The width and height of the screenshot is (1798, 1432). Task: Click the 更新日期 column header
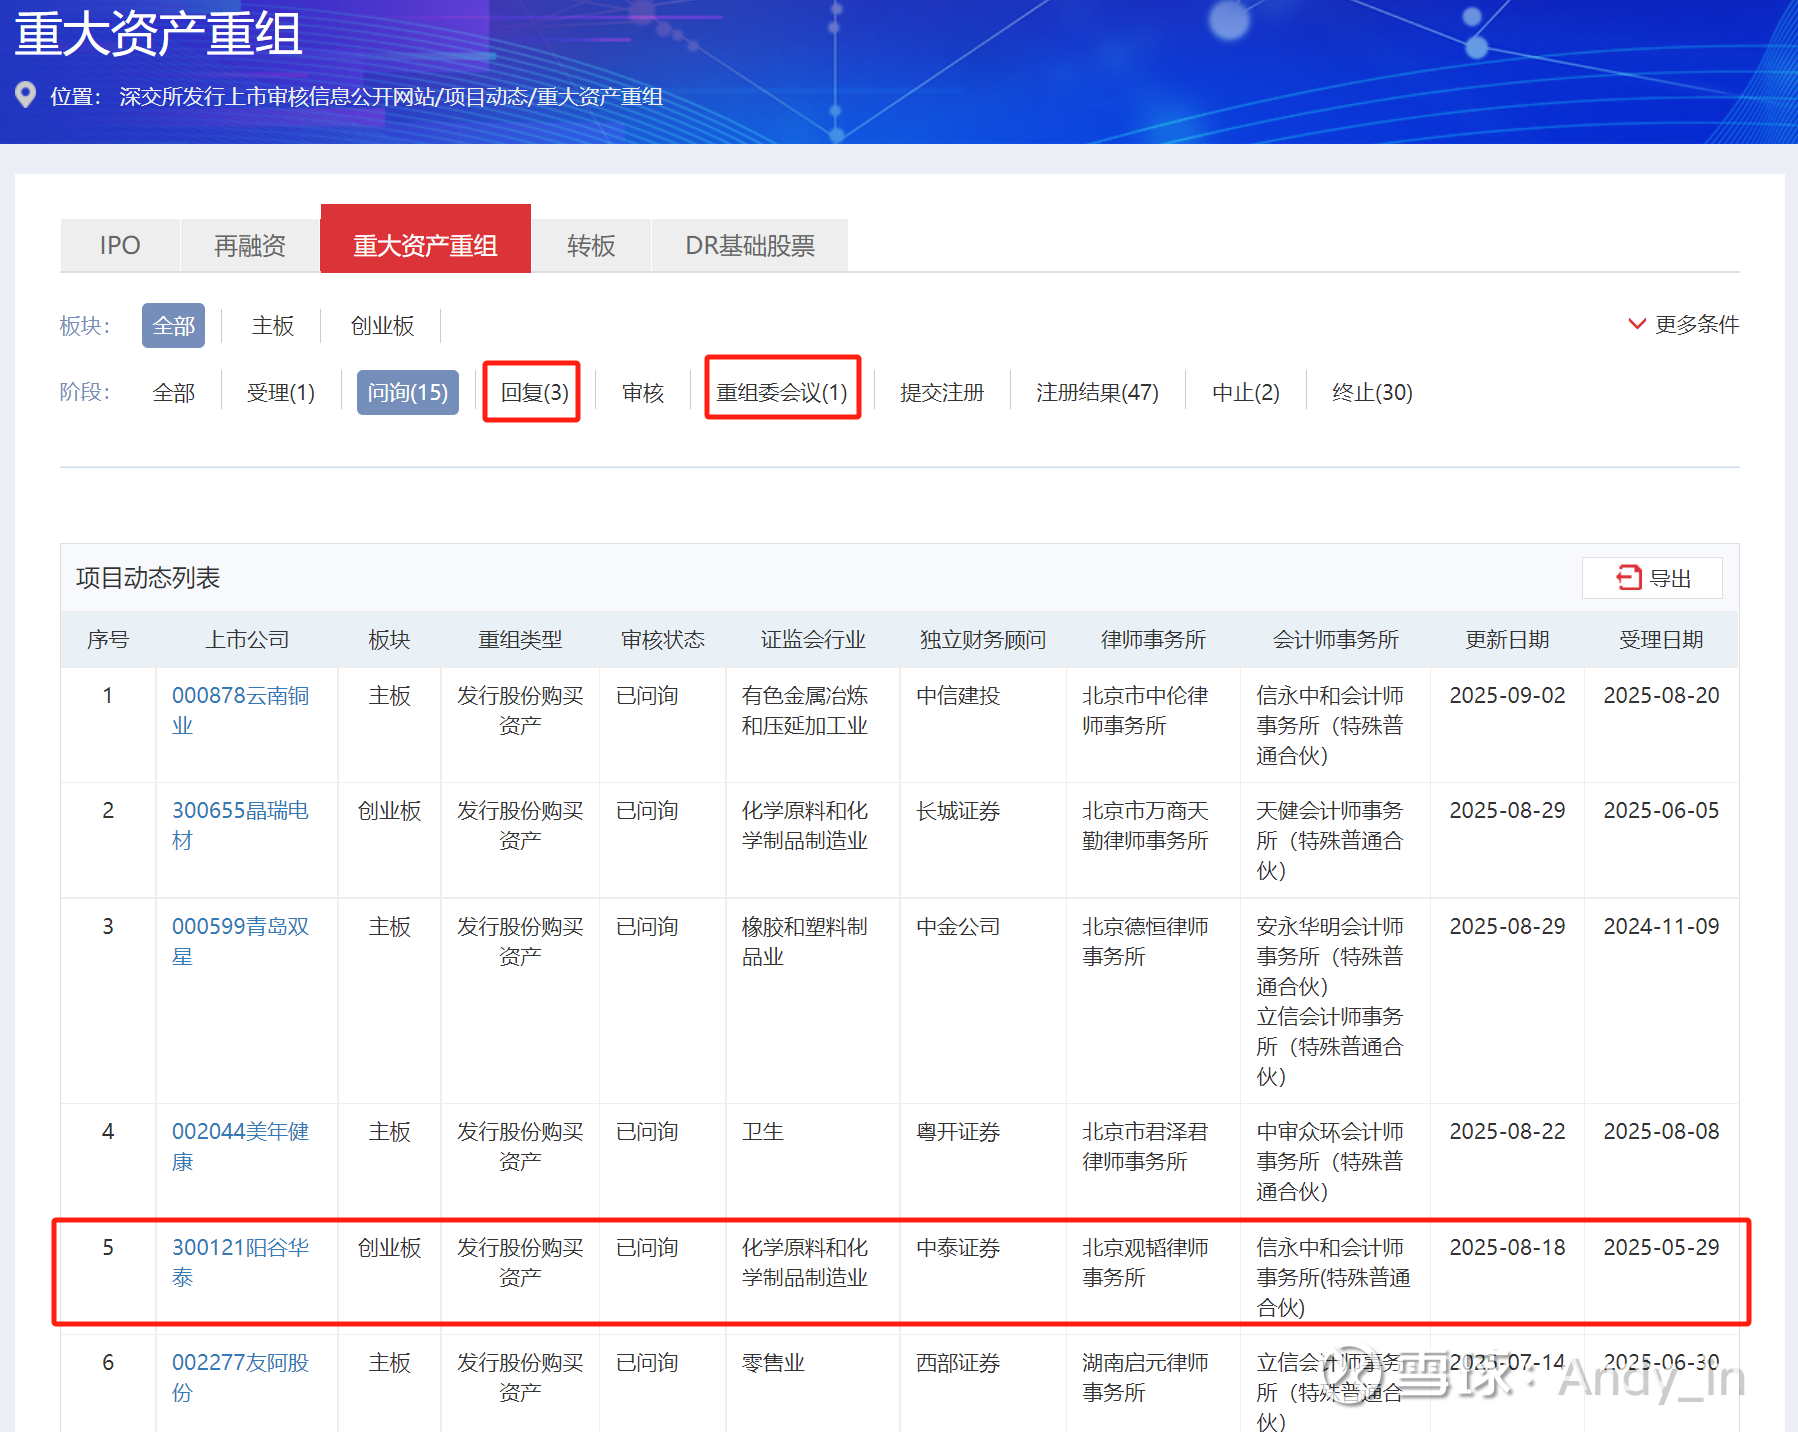pyautogui.click(x=1506, y=640)
